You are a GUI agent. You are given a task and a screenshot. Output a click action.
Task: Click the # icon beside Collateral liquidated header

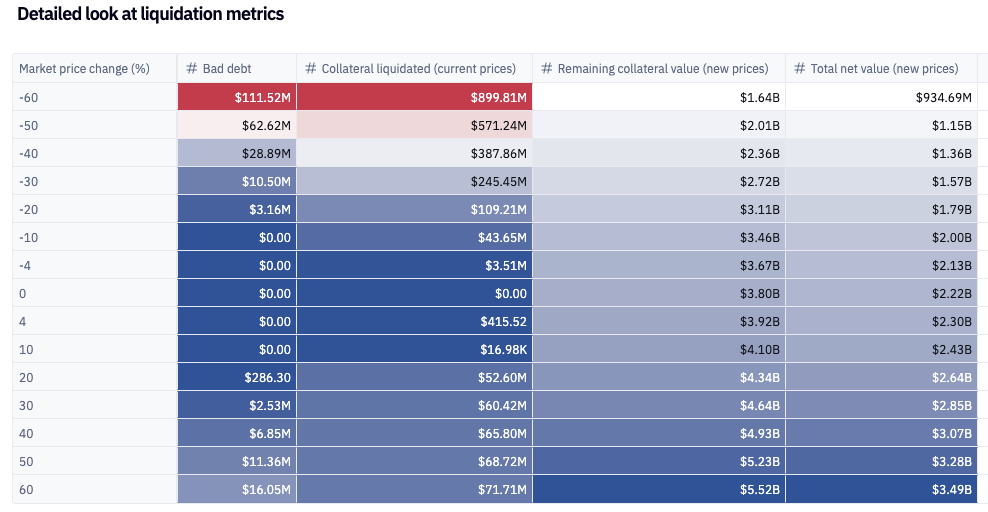pos(311,69)
